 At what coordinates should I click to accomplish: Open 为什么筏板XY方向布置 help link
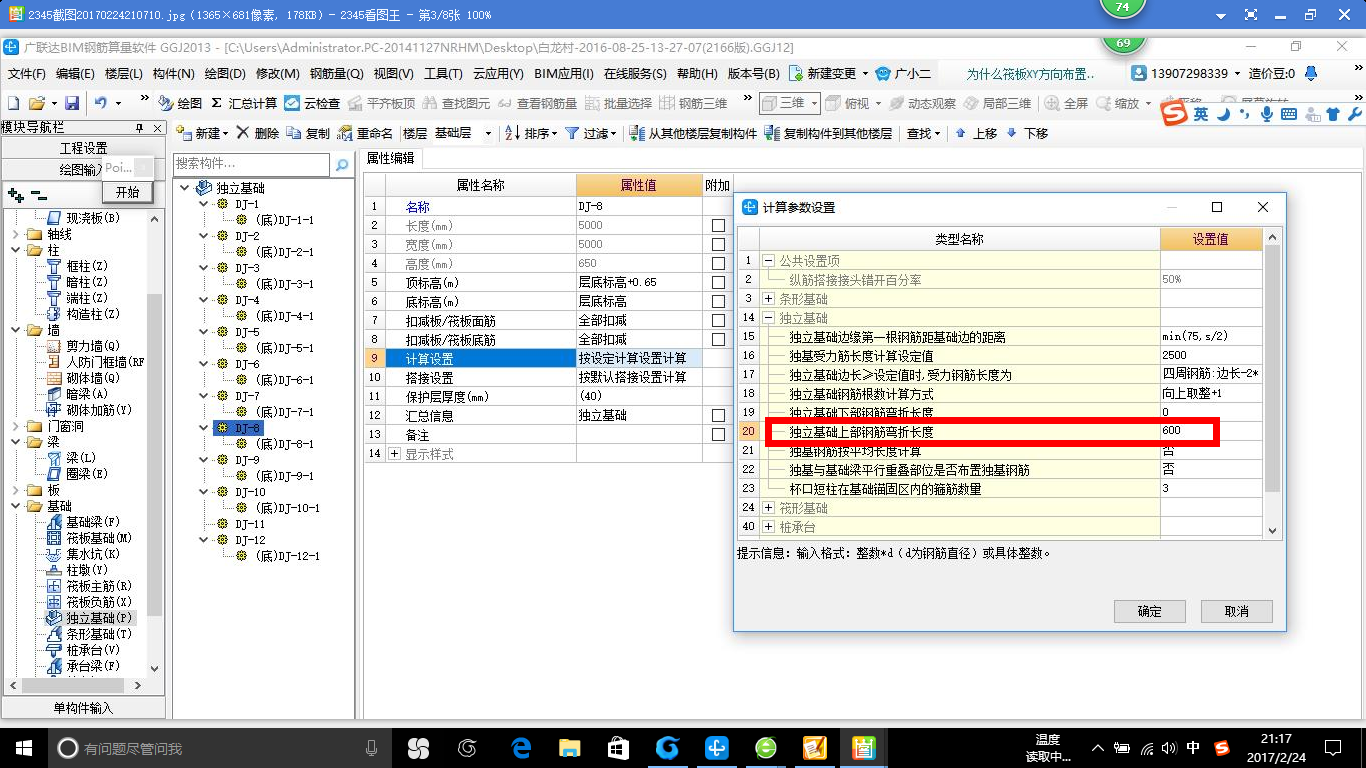pyautogui.click(x=1030, y=74)
